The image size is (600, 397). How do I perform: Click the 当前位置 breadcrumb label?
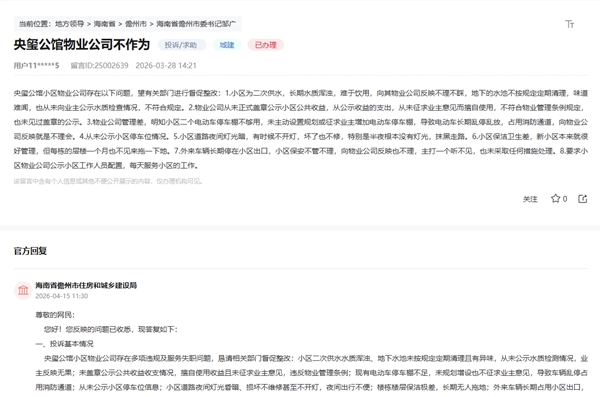click(34, 24)
